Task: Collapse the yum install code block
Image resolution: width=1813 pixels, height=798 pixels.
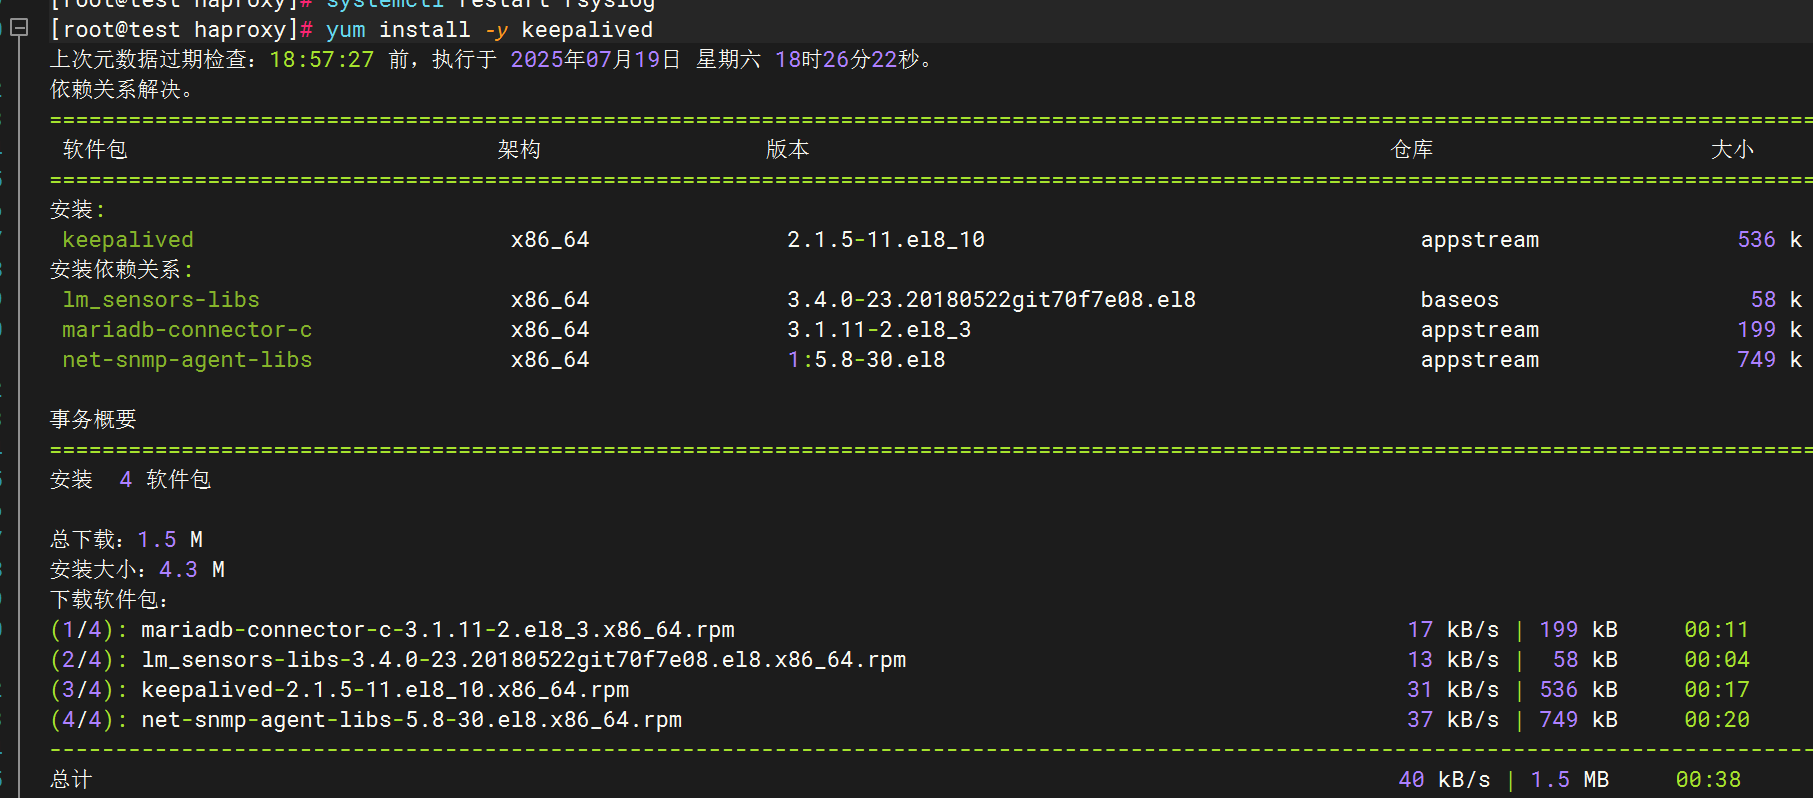Action: tap(19, 28)
